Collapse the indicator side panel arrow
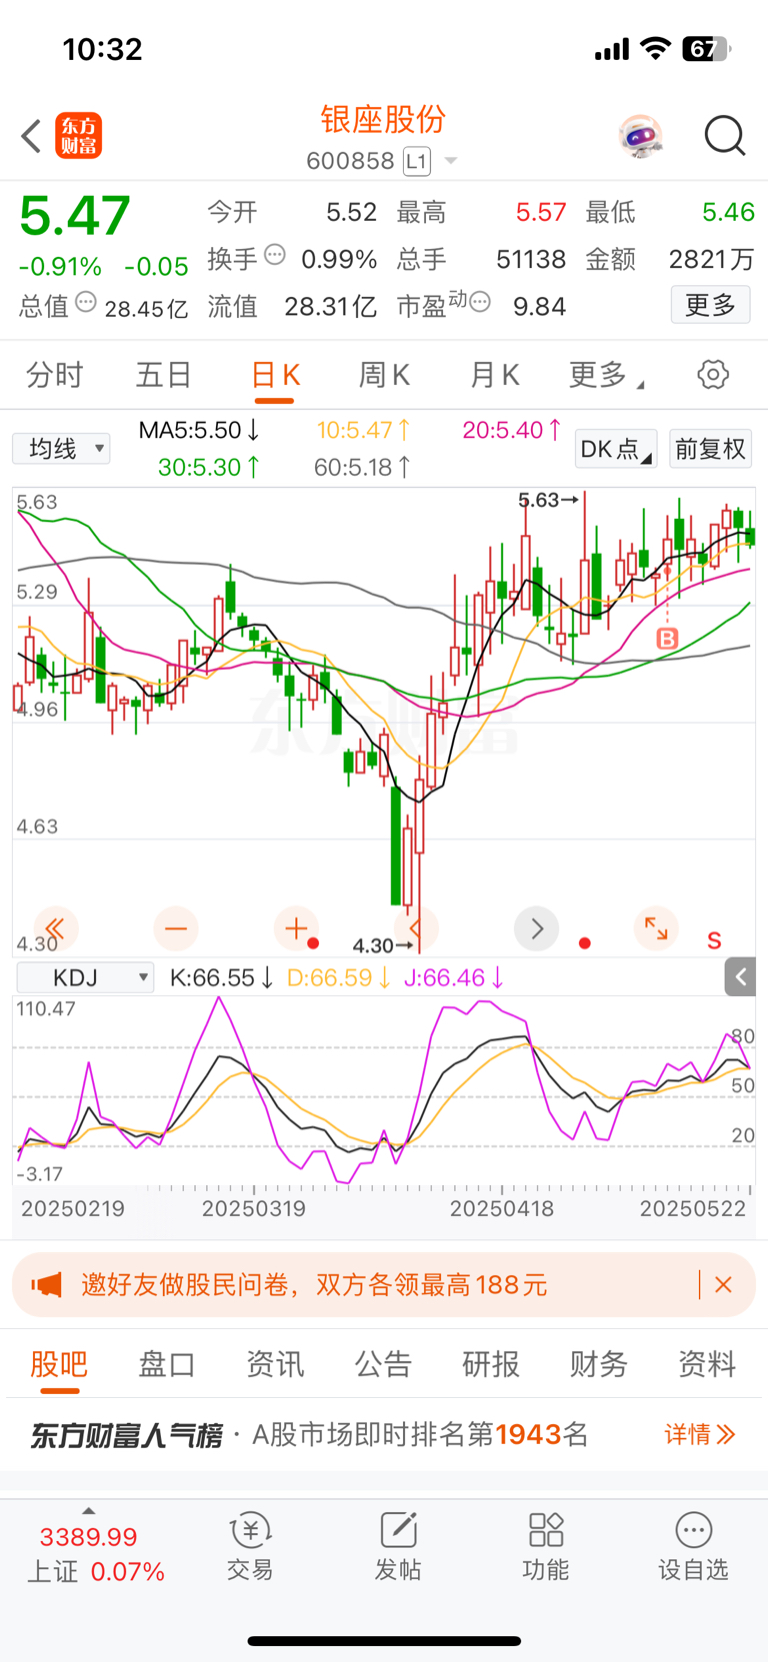The width and height of the screenshot is (768, 1663). [x=740, y=977]
